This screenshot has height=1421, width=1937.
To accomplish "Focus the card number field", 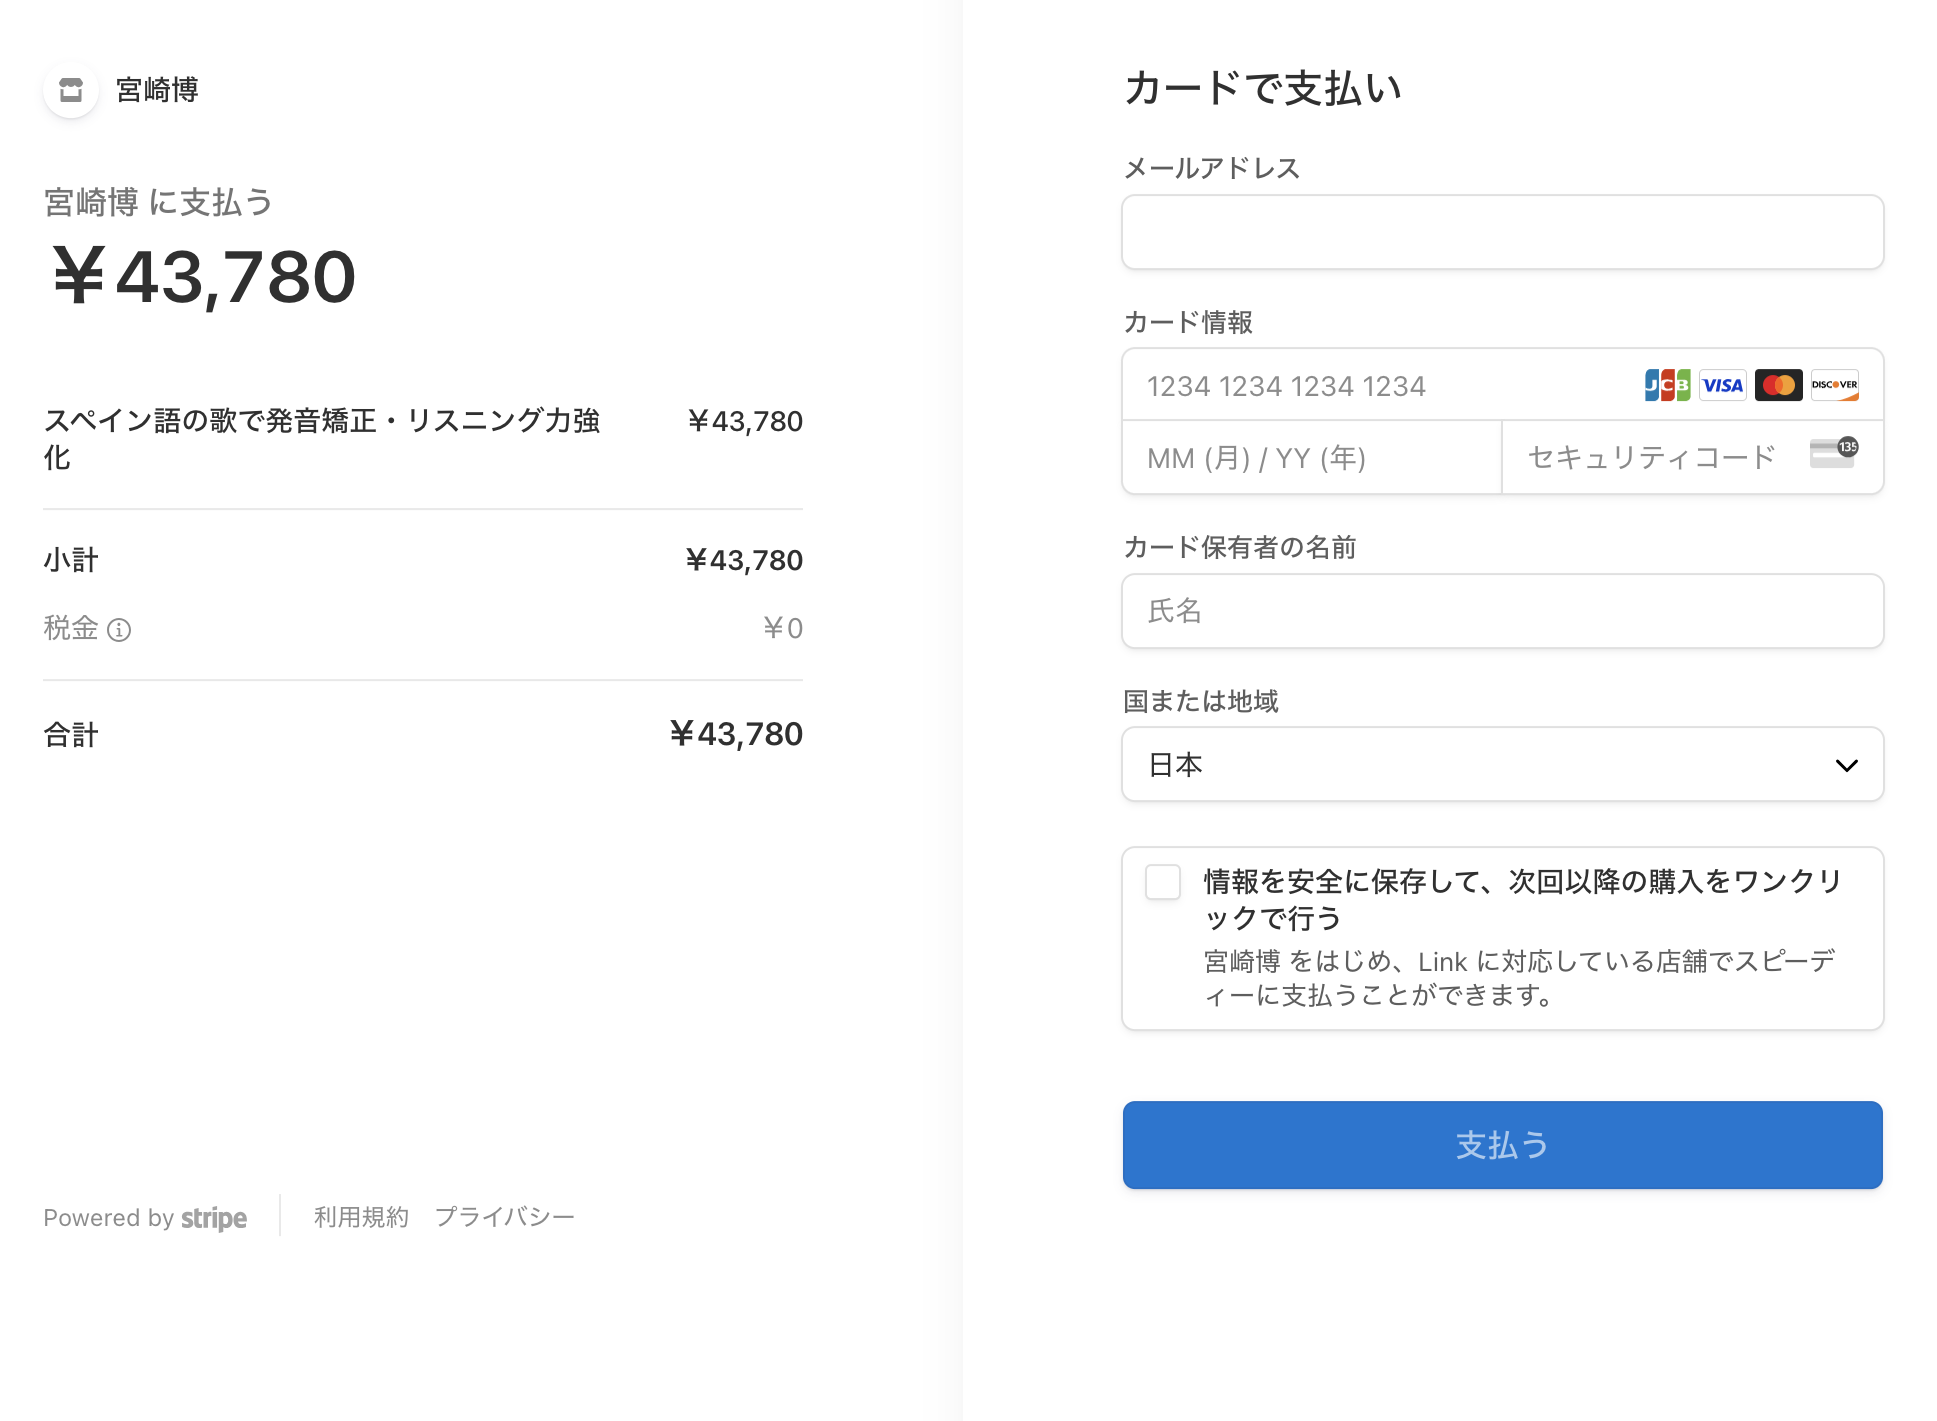I will tap(1503, 385).
